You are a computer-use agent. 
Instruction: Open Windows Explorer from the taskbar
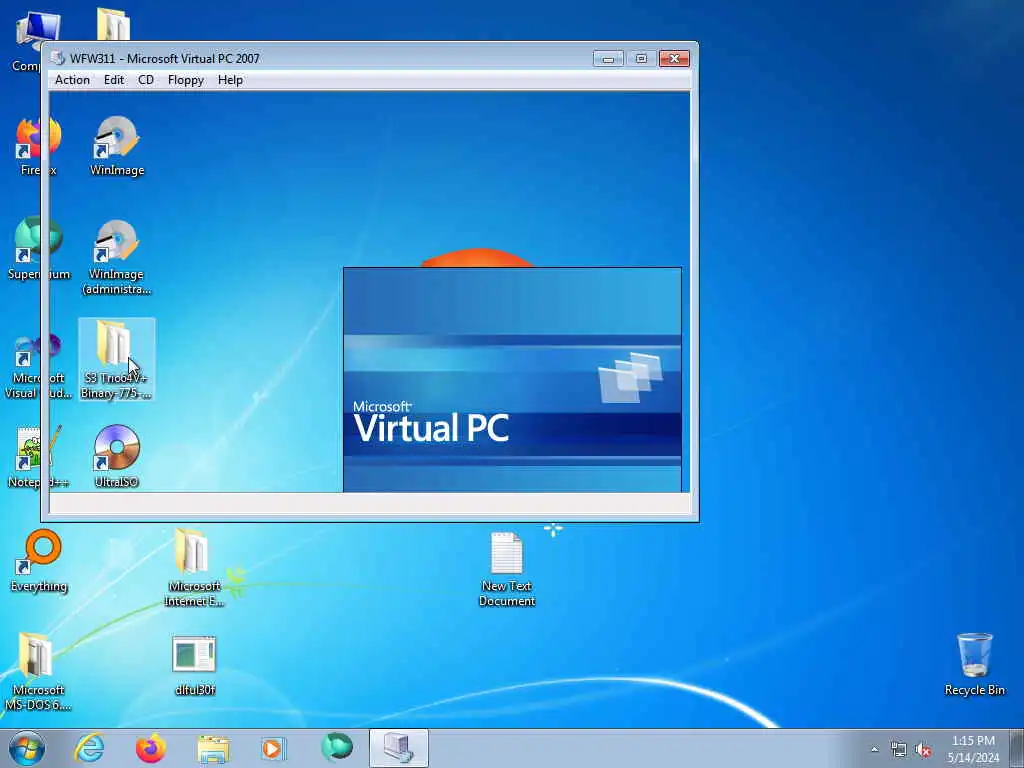pos(213,748)
